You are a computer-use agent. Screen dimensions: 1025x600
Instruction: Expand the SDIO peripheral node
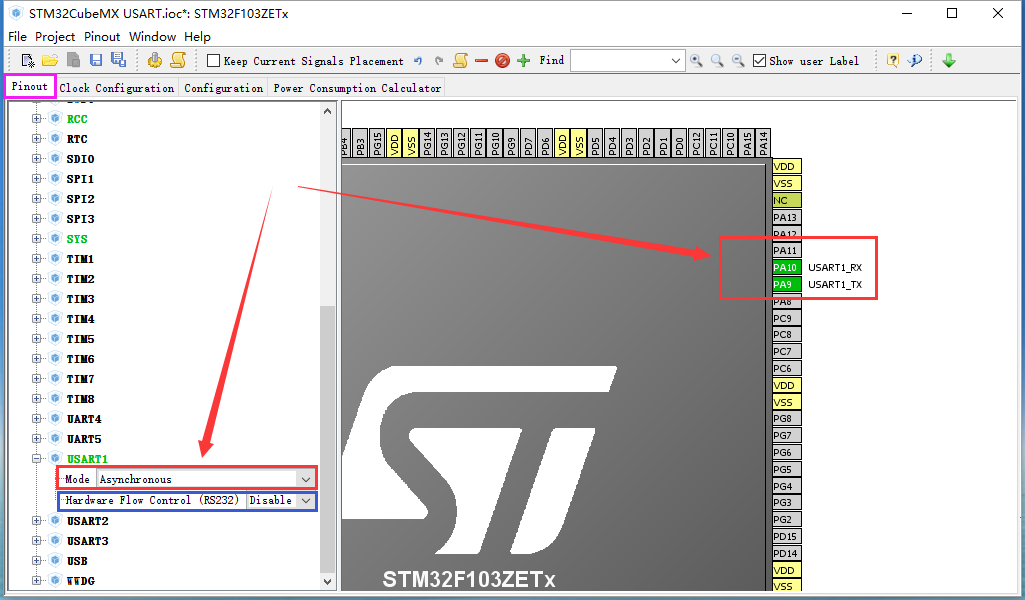tap(37, 159)
